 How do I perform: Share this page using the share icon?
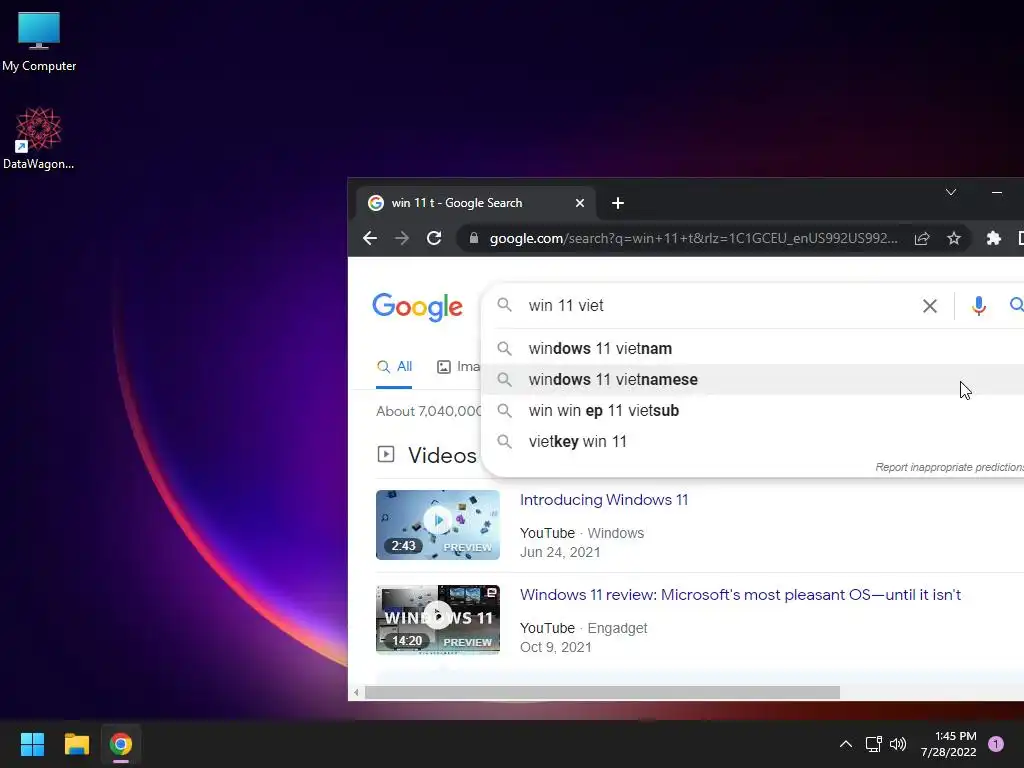(921, 238)
